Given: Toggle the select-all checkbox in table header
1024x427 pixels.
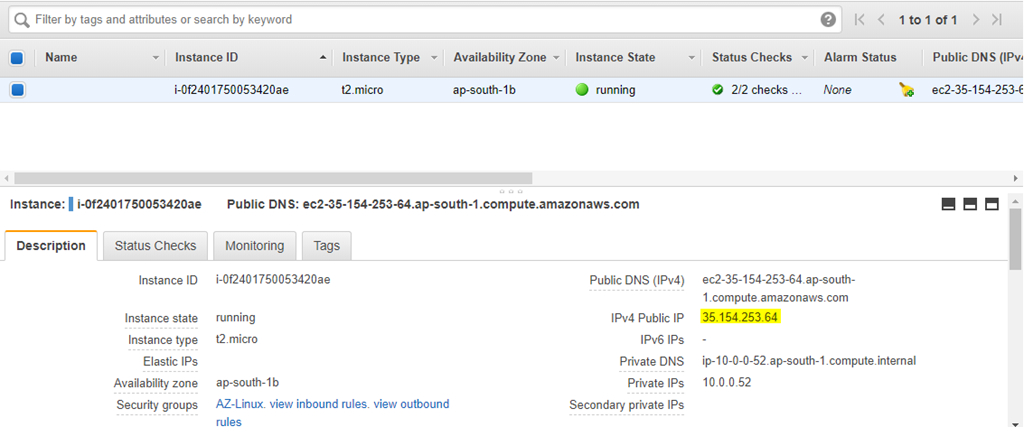Looking at the screenshot, I should (x=17, y=58).
